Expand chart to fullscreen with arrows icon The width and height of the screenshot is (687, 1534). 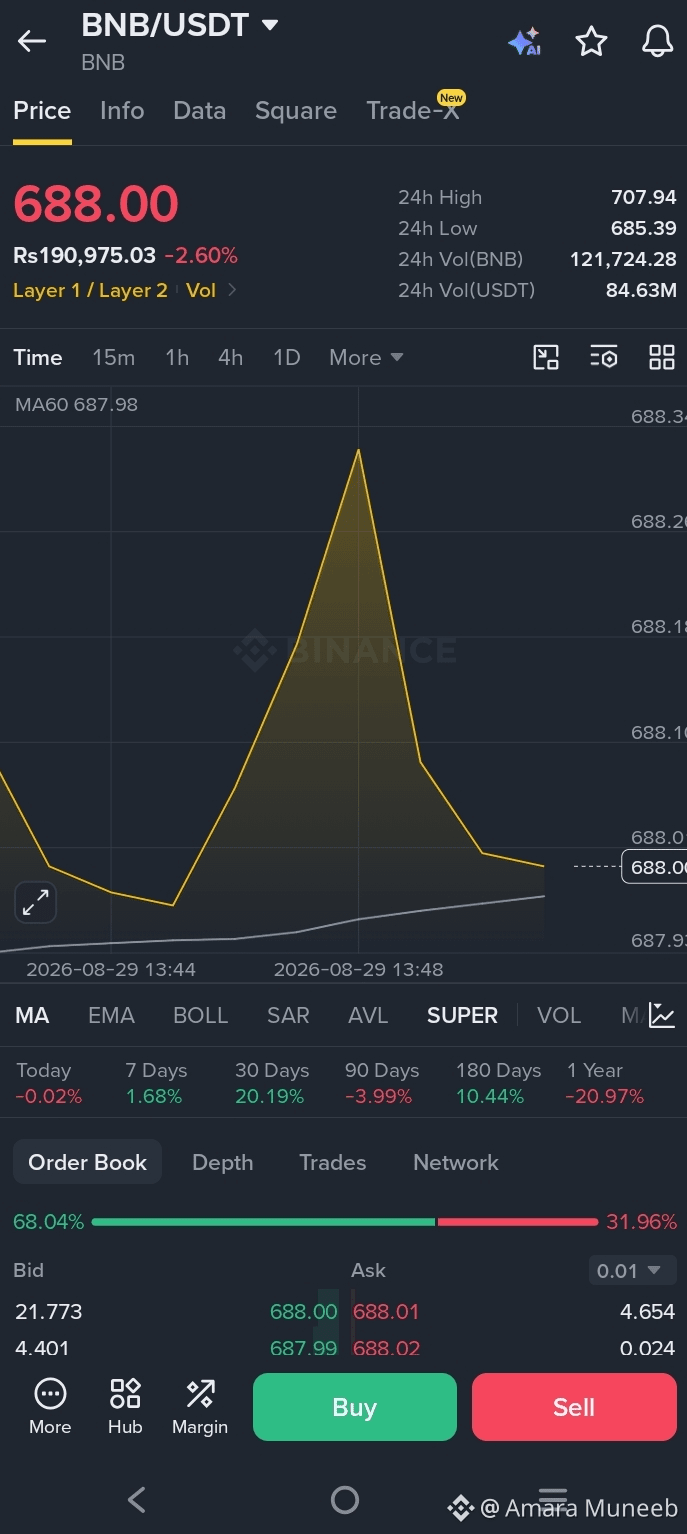[x=36, y=903]
